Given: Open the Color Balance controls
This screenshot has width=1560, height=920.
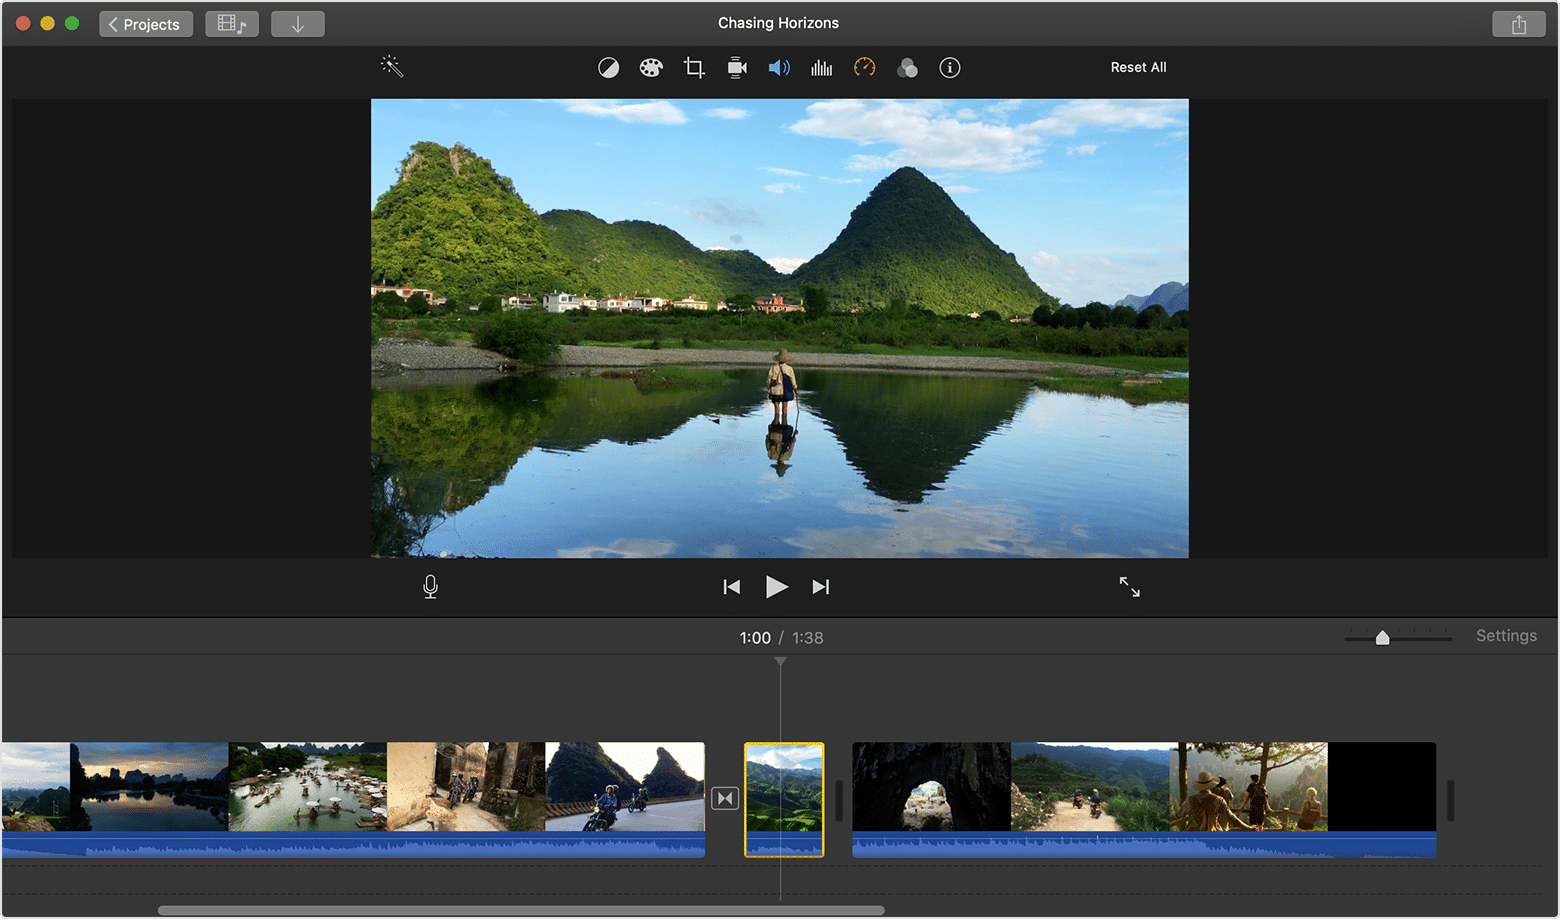Looking at the screenshot, I should pos(608,67).
